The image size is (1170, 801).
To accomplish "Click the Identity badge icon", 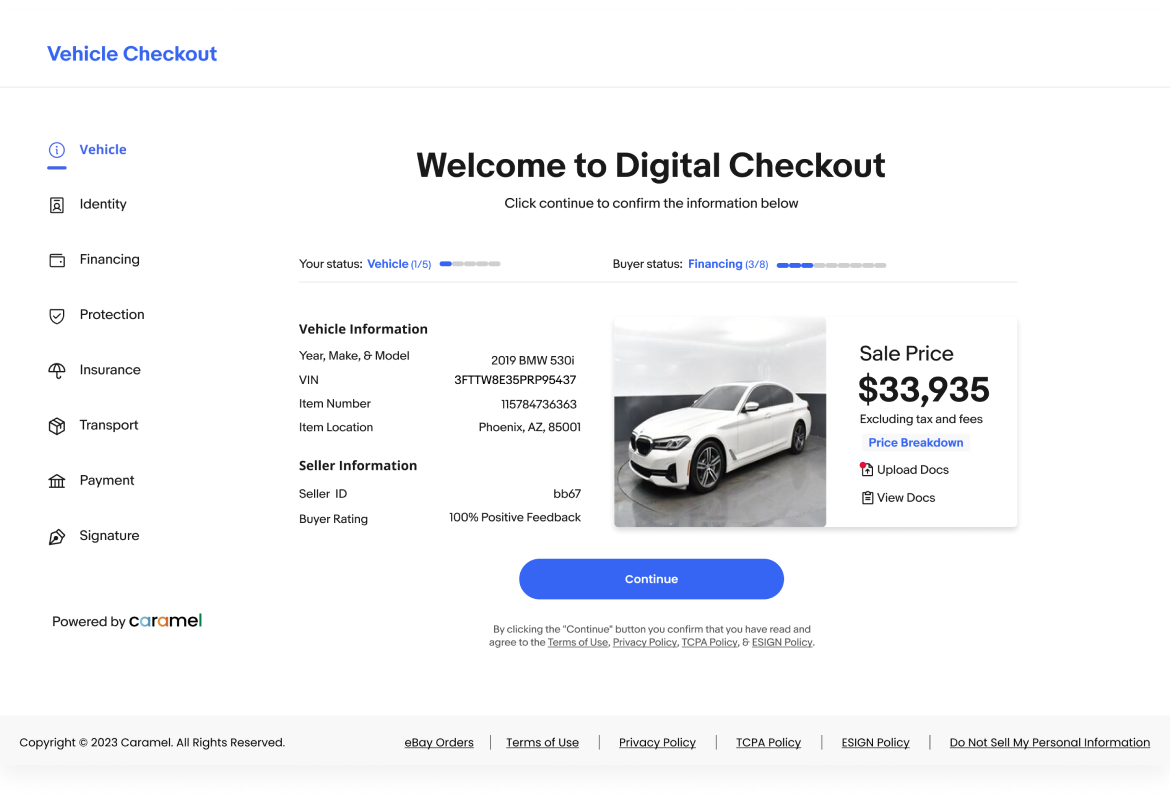I will pos(57,204).
